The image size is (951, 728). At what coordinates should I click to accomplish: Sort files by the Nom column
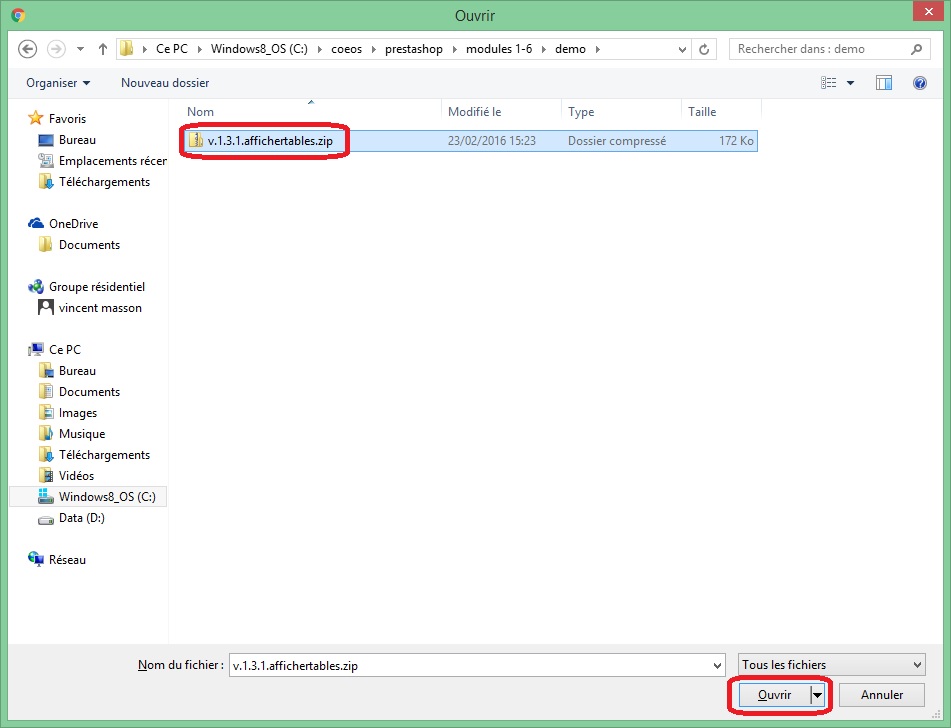[x=311, y=112]
